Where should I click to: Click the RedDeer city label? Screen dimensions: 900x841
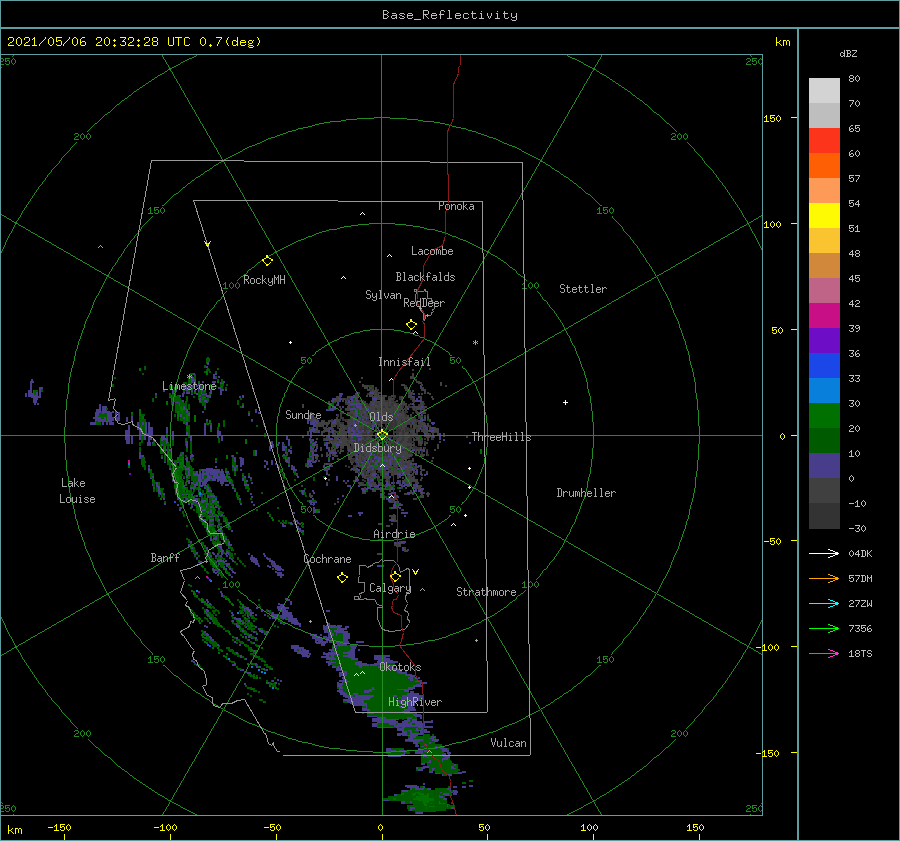(424, 303)
